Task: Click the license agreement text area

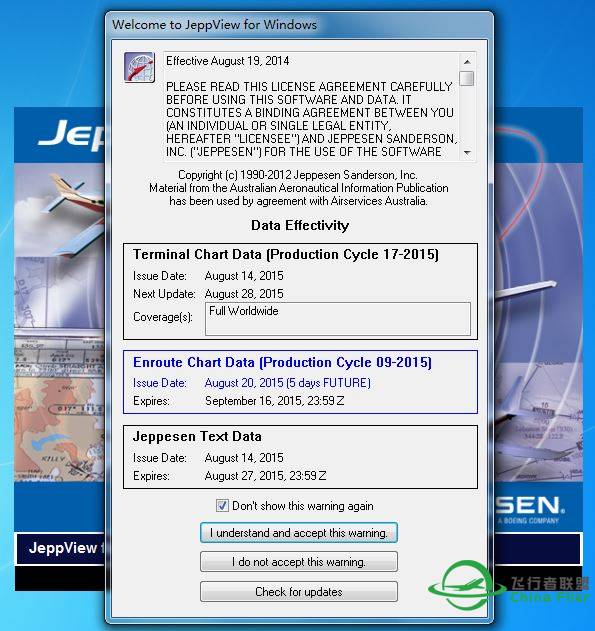Action: point(311,106)
